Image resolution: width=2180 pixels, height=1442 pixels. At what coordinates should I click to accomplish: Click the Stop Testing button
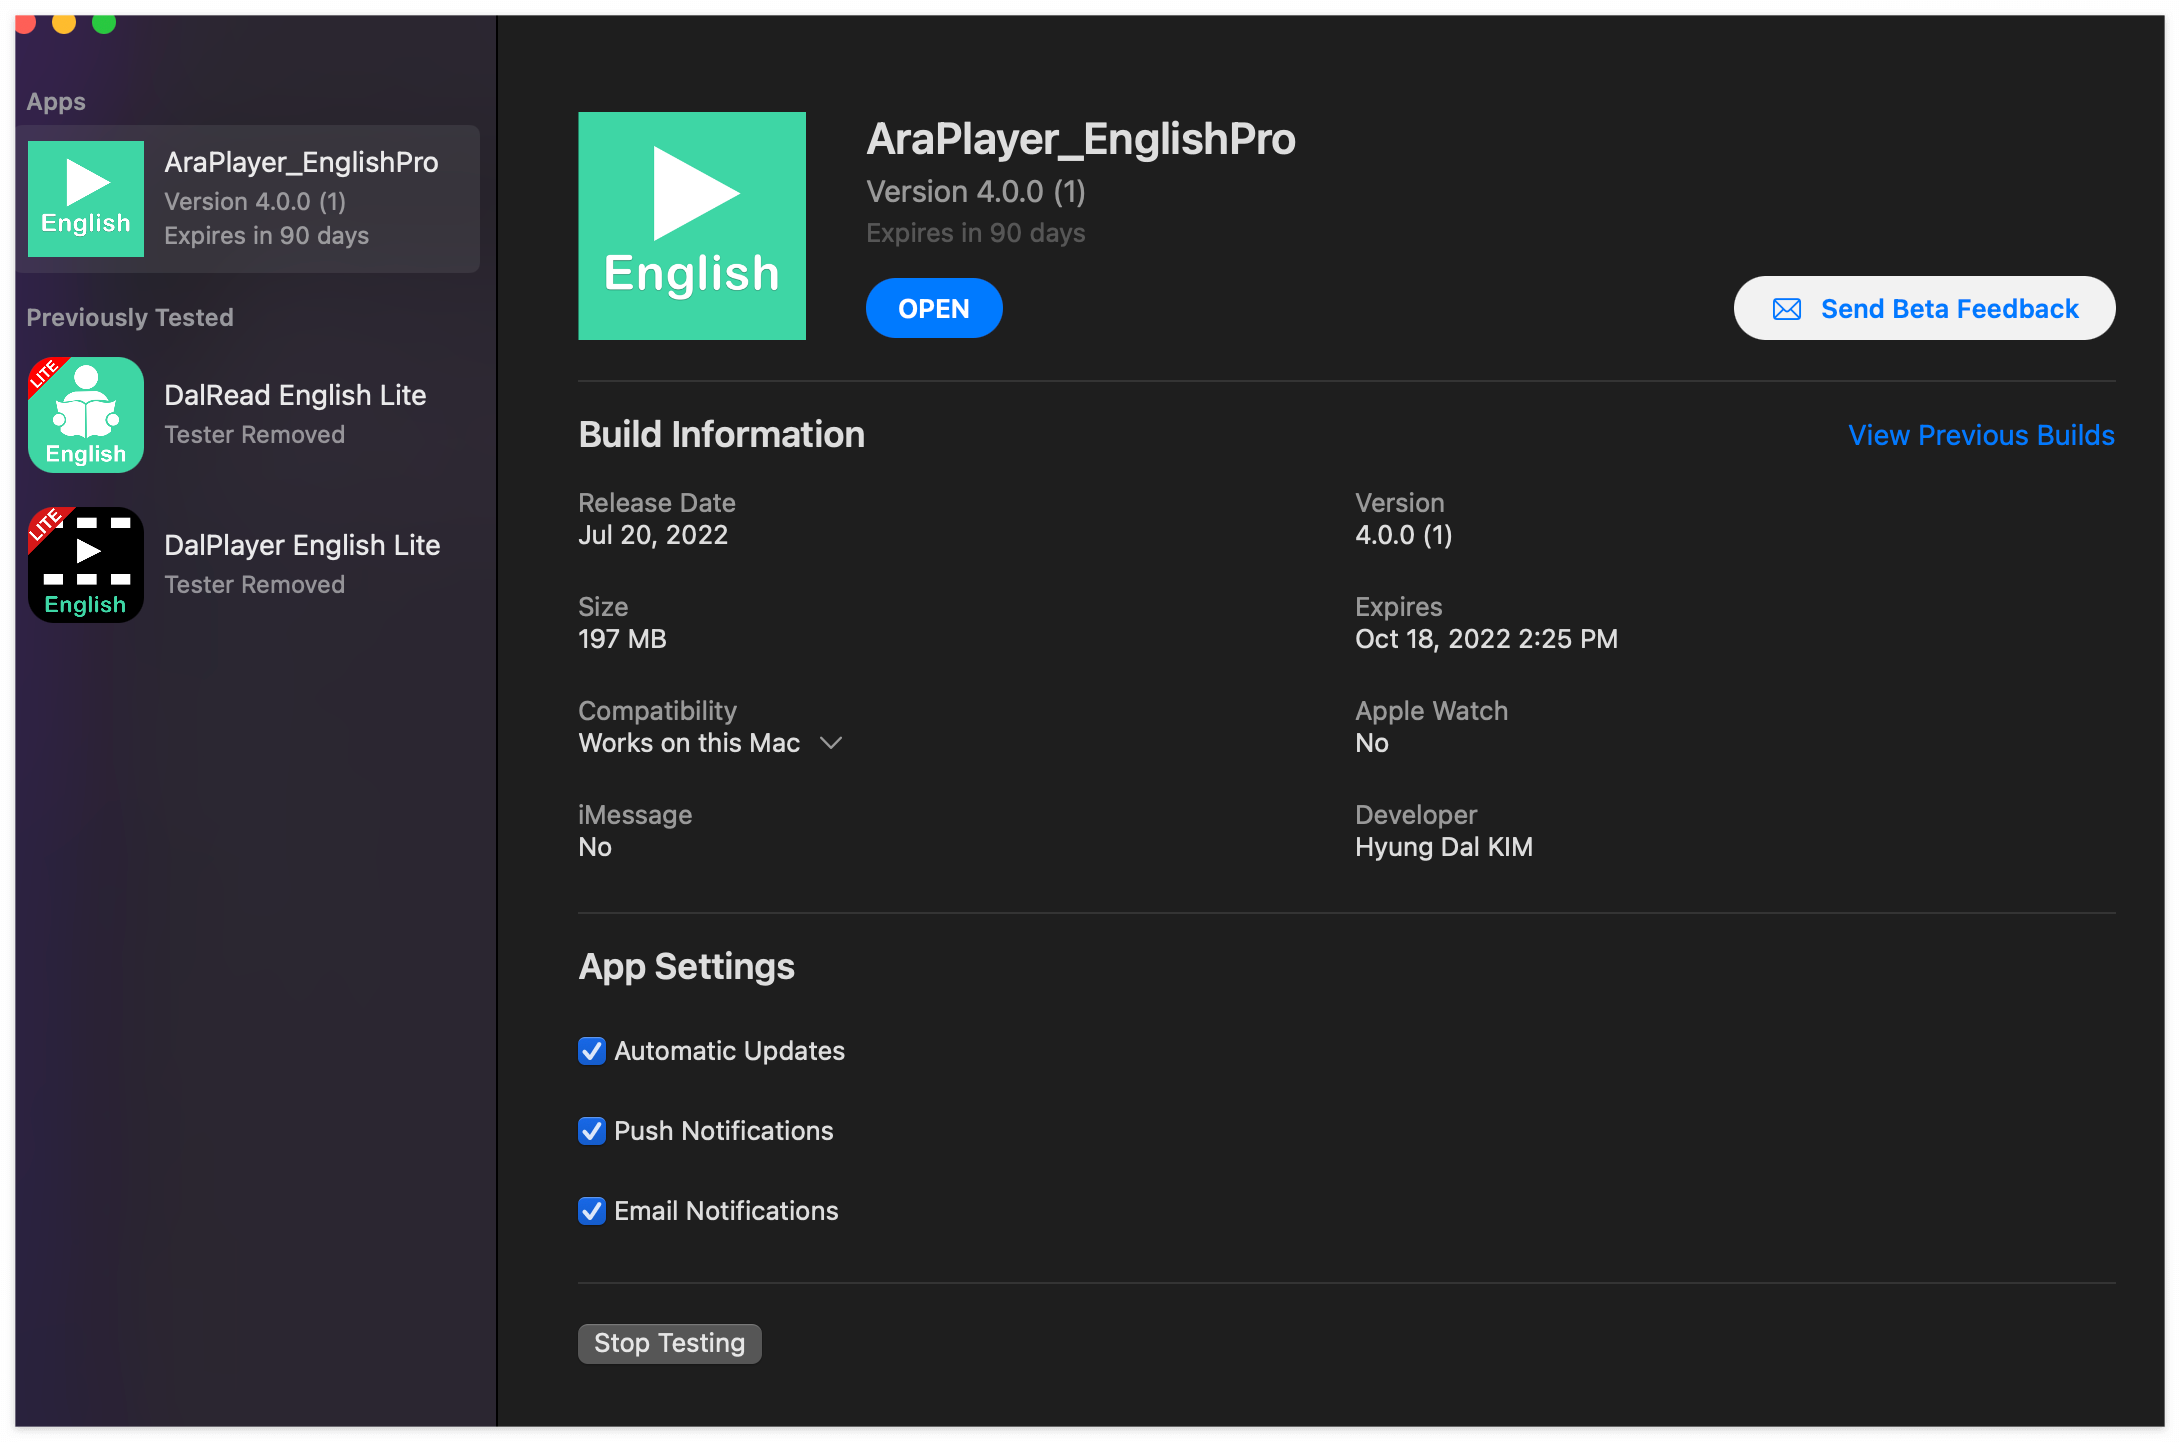click(669, 1343)
